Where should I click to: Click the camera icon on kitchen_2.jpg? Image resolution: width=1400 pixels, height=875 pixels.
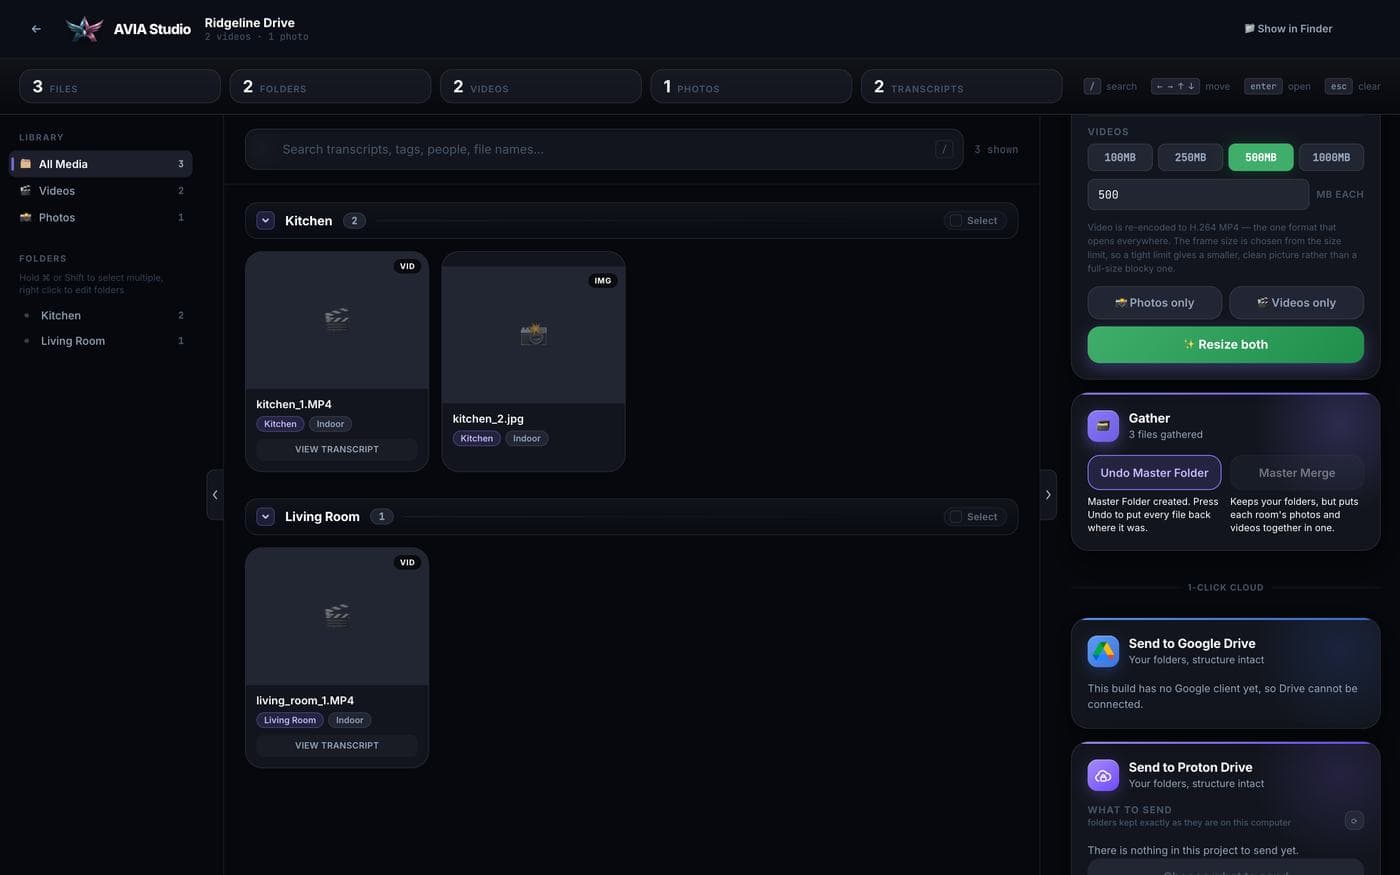(533, 334)
